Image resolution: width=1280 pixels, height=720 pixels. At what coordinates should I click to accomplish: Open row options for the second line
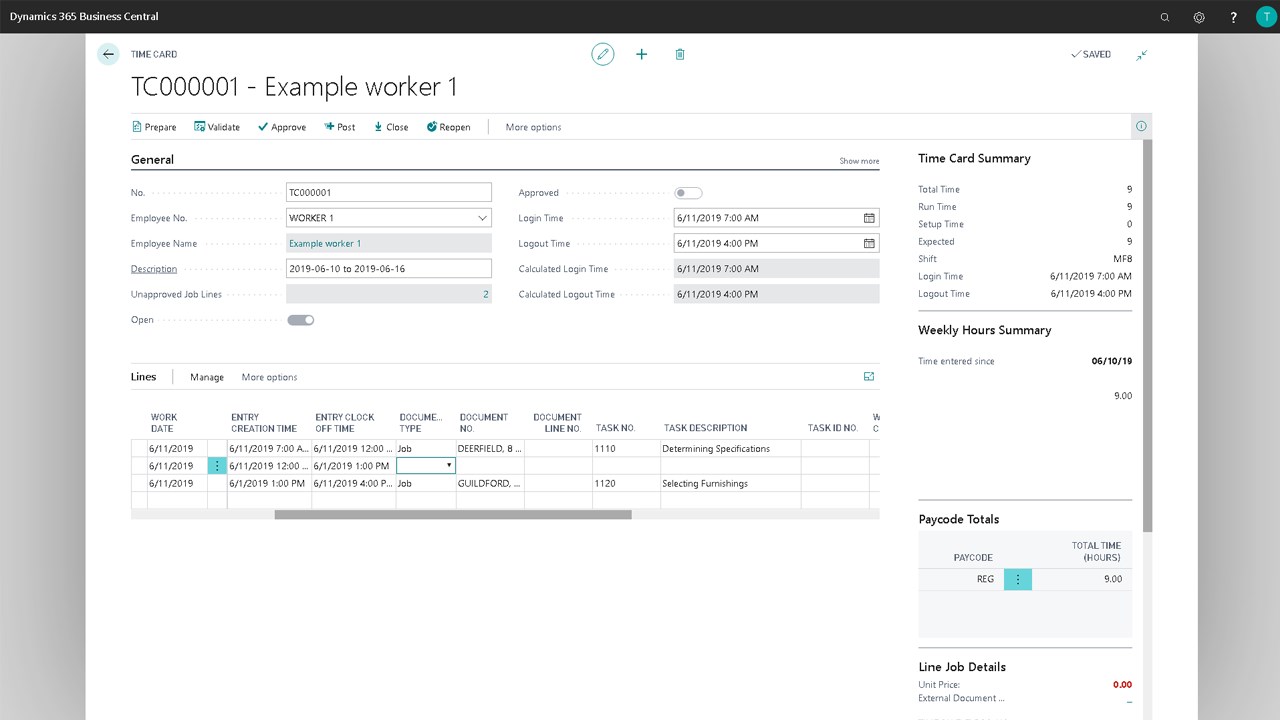[x=217, y=466]
